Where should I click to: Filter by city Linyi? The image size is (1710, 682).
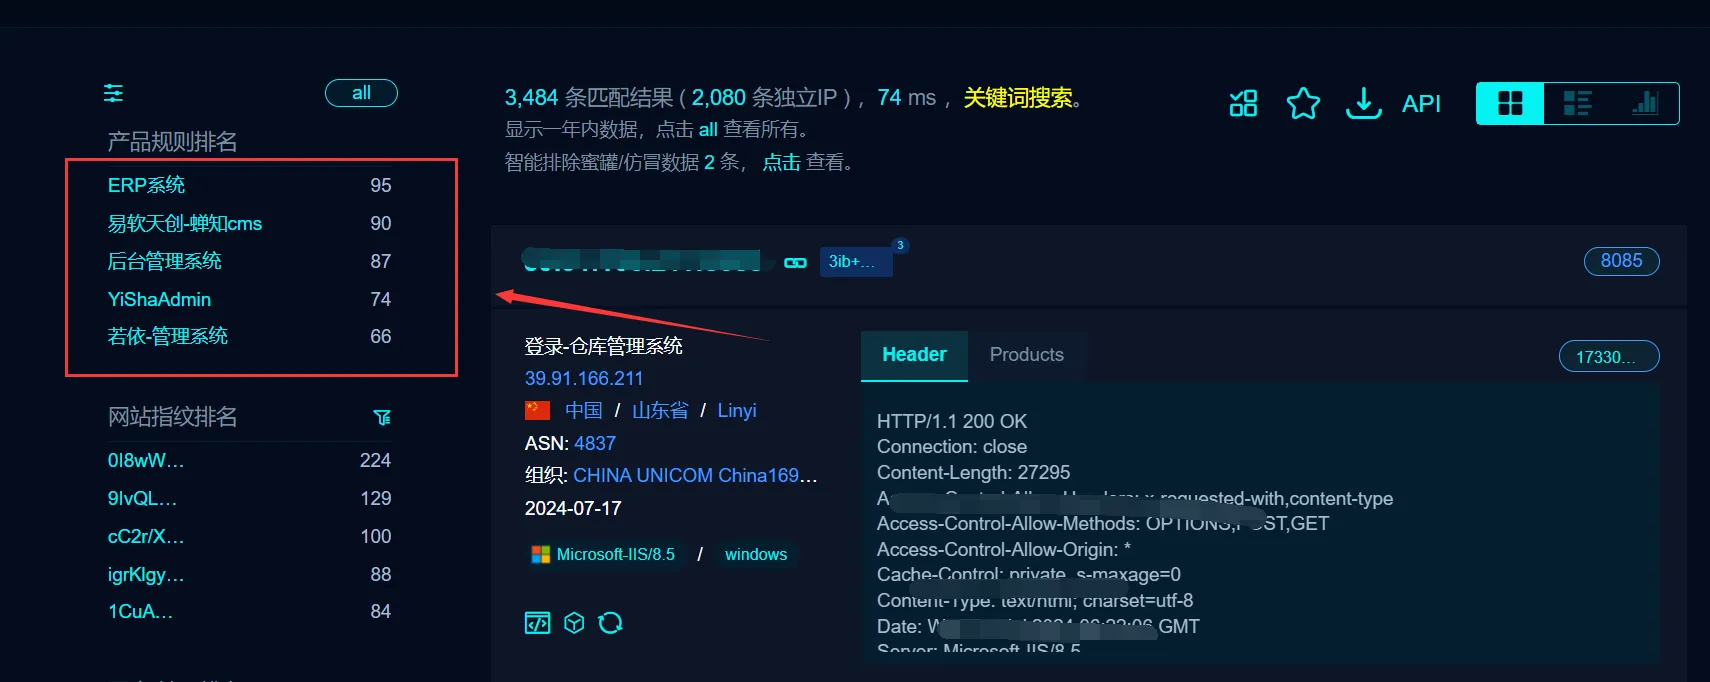(x=737, y=410)
